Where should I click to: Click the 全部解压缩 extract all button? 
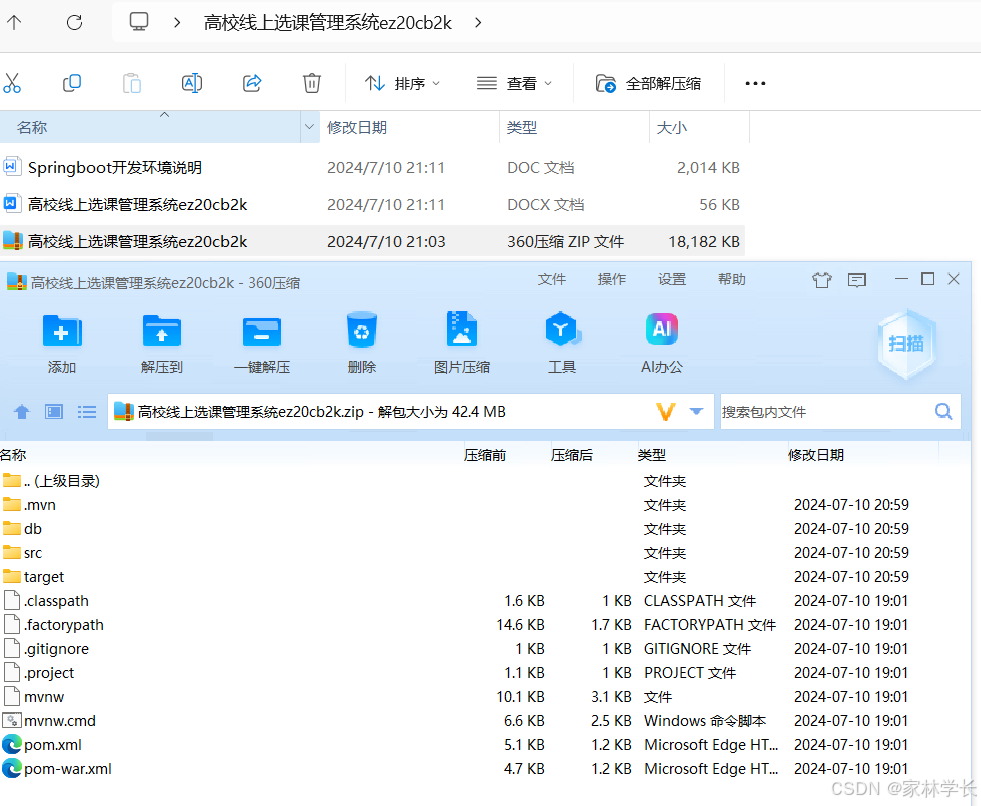tap(648, 83)
